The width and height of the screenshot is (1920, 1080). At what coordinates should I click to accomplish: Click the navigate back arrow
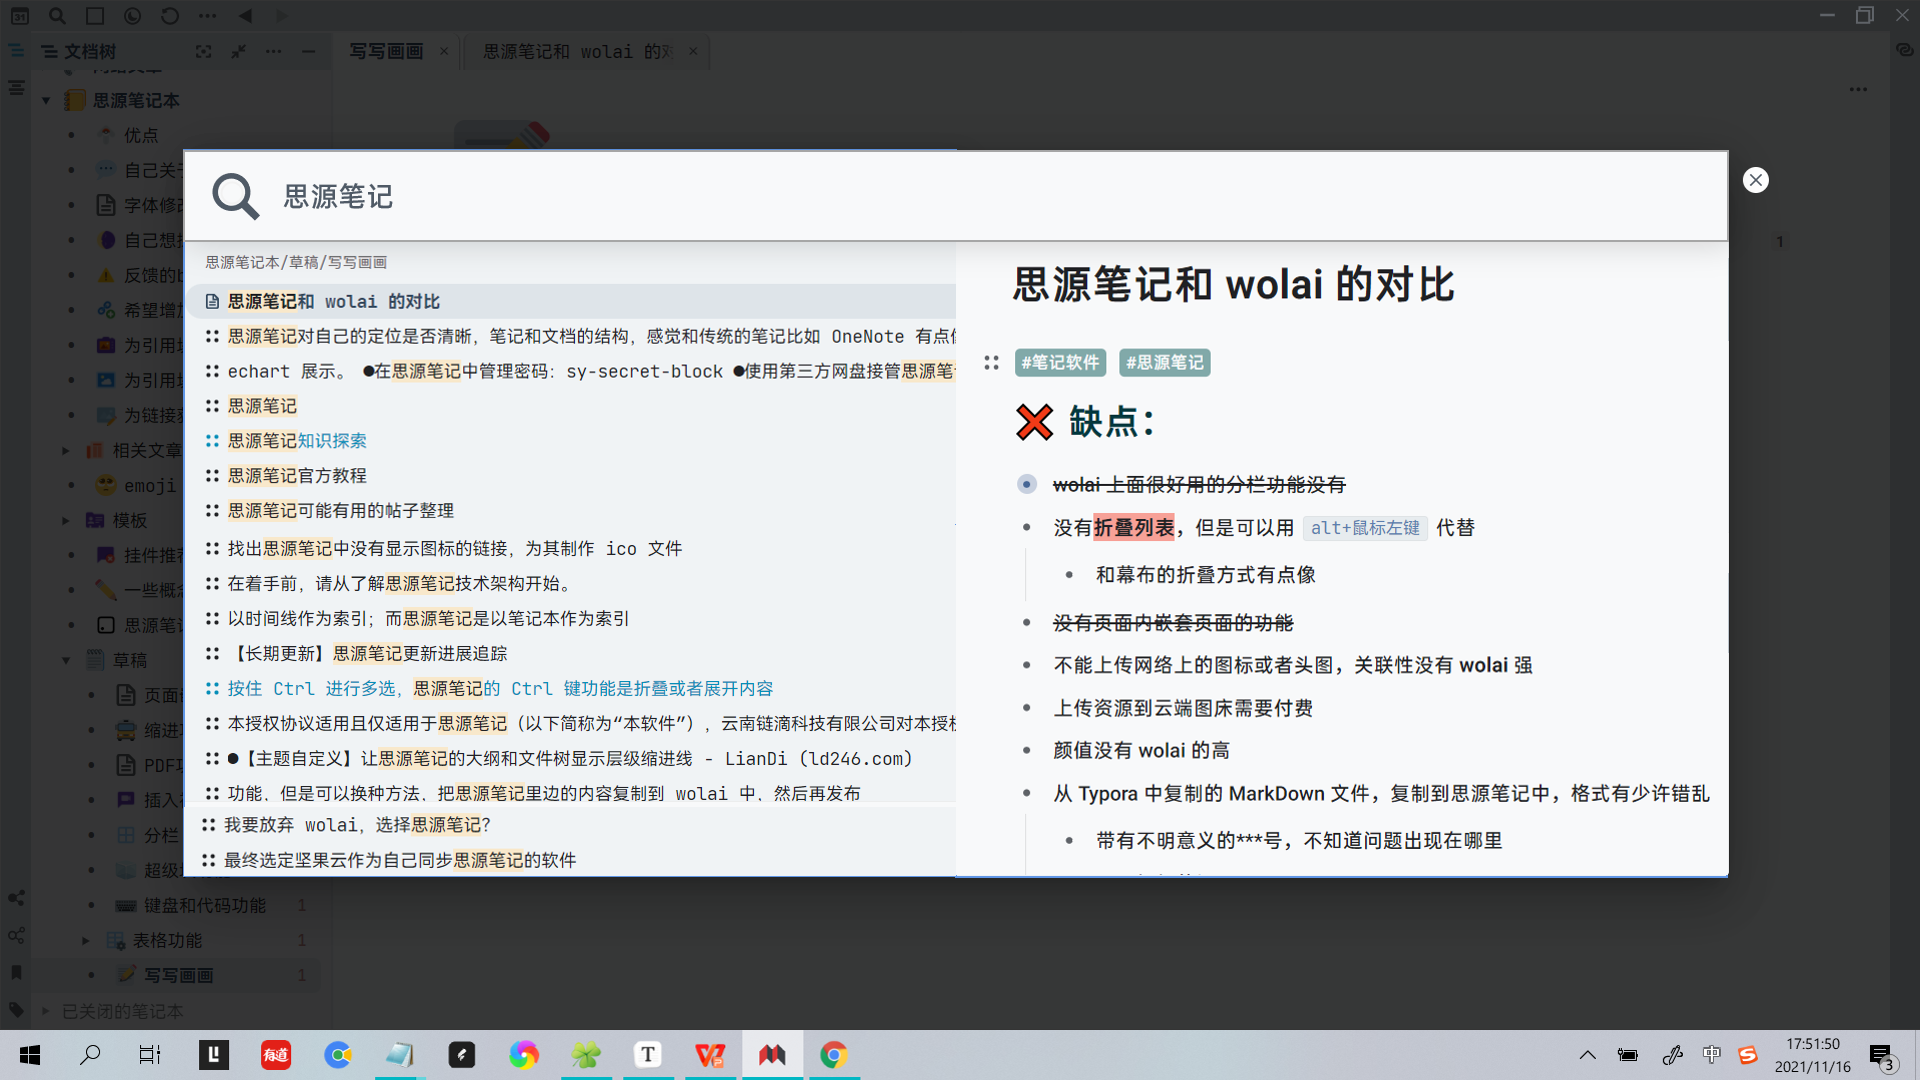[x=245, y=16]
